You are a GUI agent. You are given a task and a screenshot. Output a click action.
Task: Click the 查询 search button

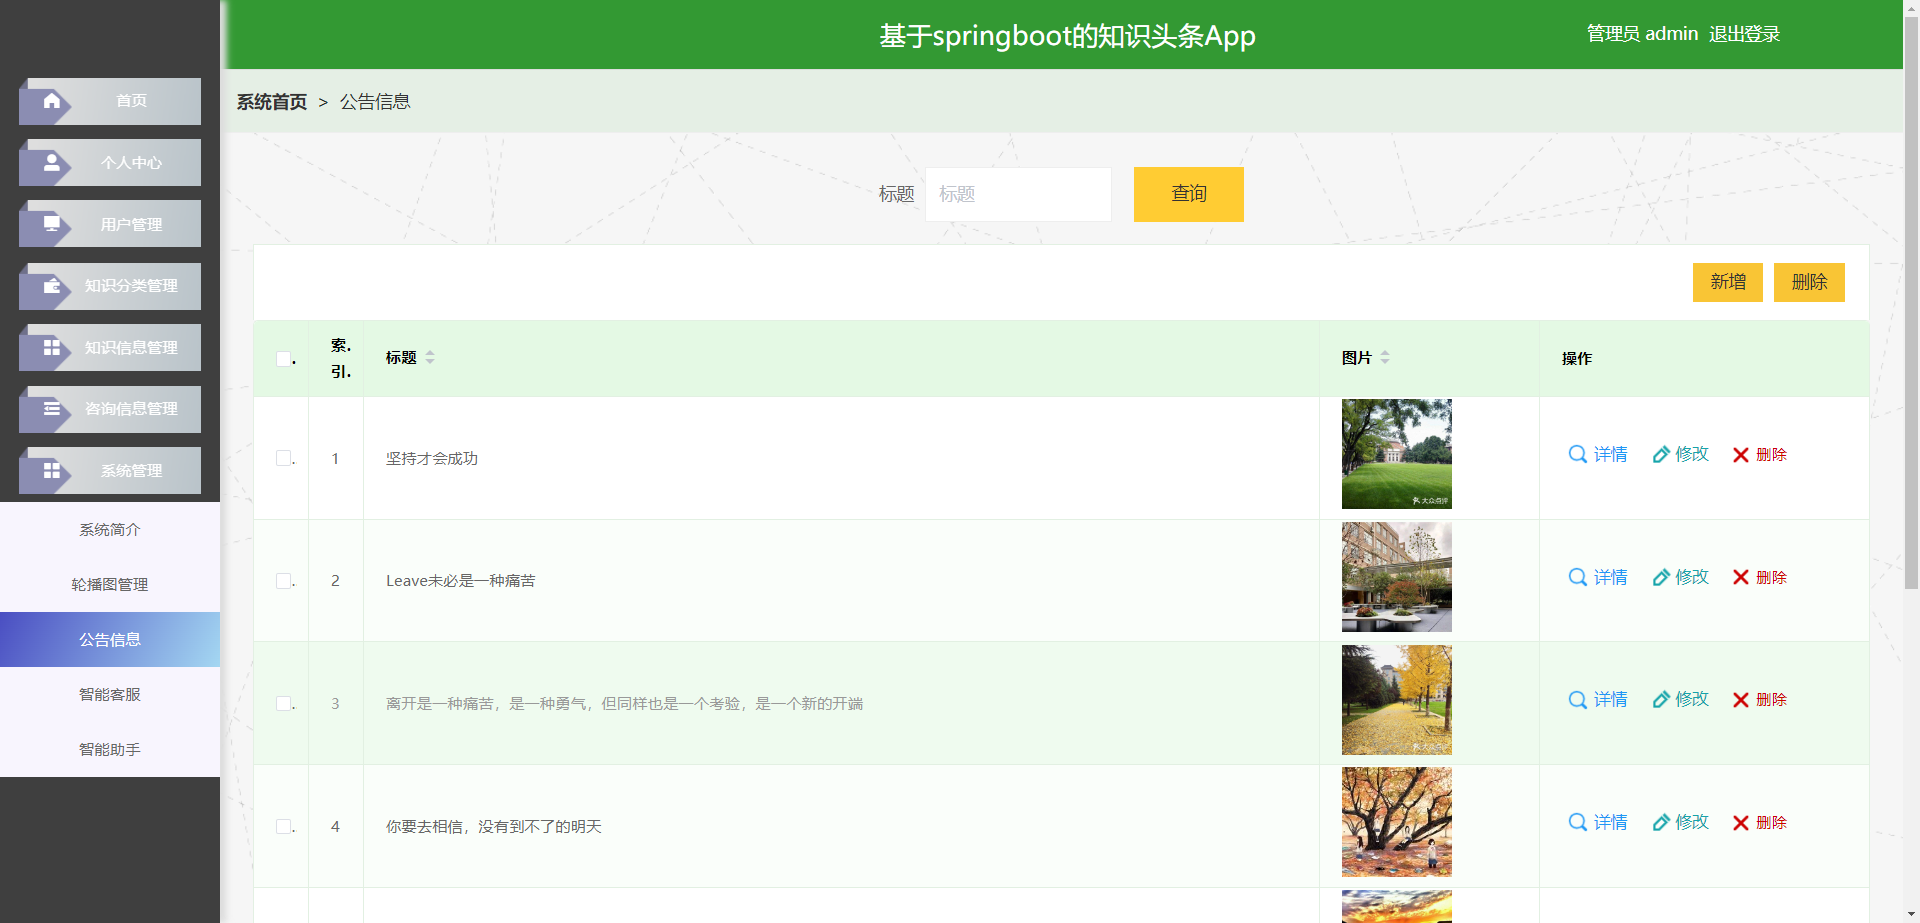(1188, 194)
